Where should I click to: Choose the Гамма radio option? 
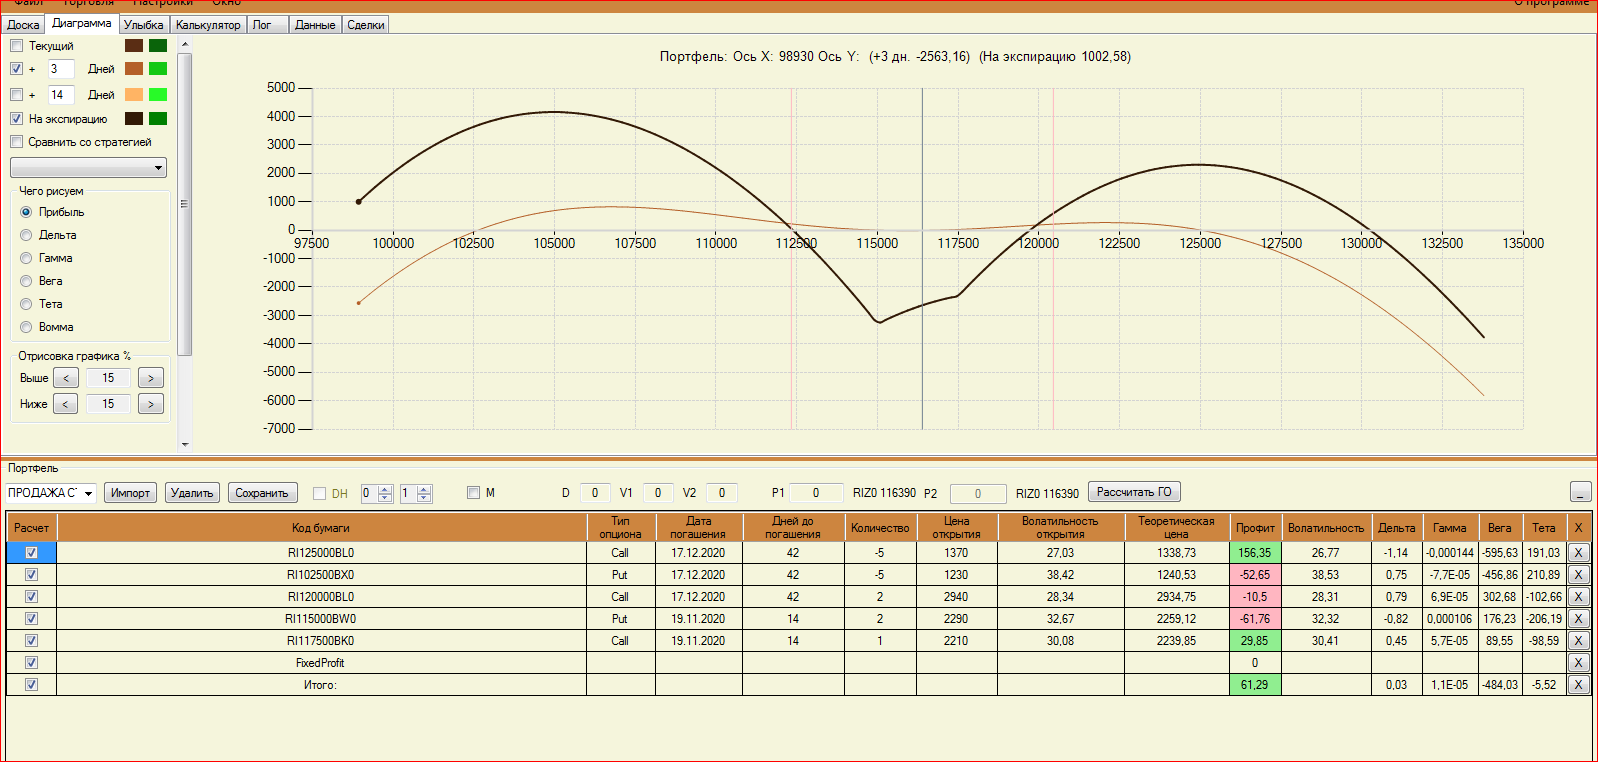click(26, 258)
